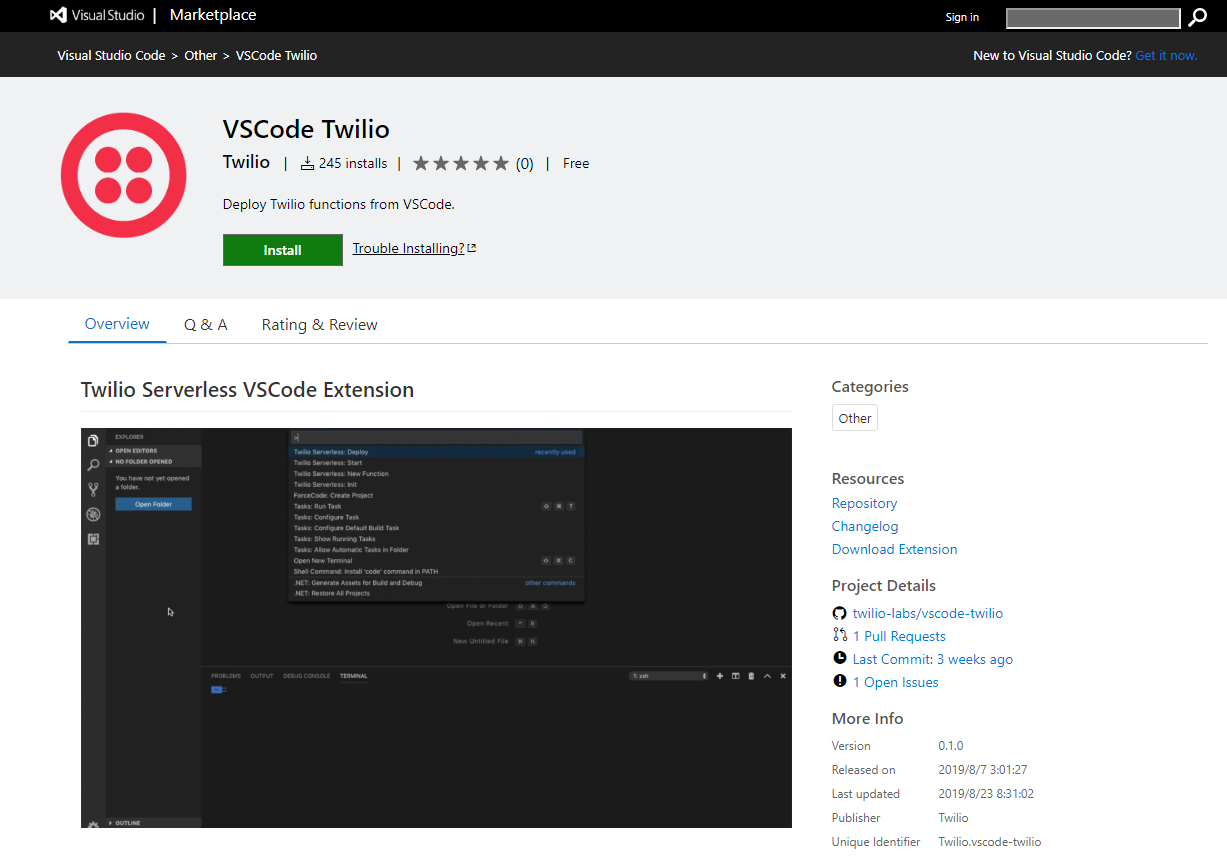This screenshot has height=860, width=1227.
Task: Select the Overview tab
Action: pyautogui.click(x=117, y=324)
